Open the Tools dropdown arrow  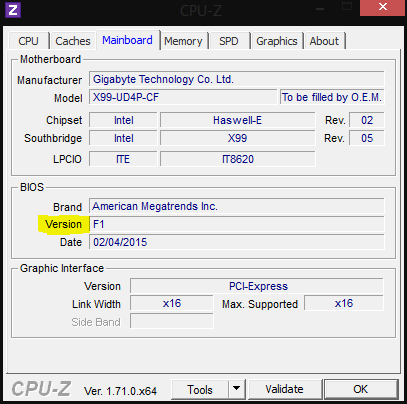pyautogui.click(x=237, y=389)
